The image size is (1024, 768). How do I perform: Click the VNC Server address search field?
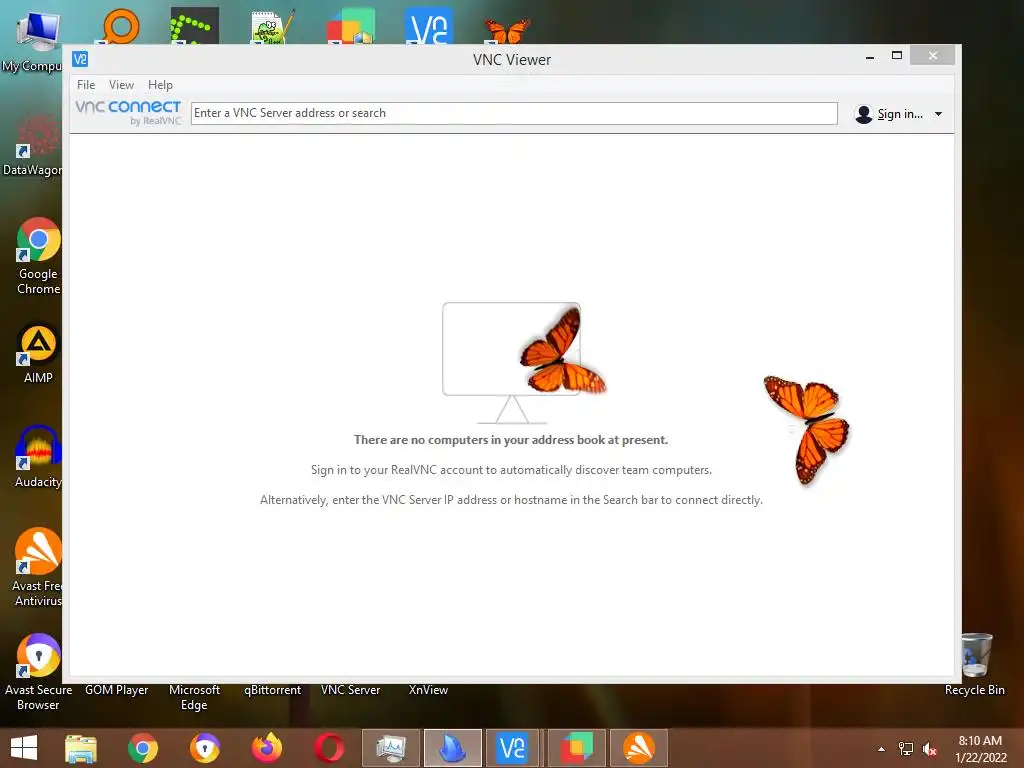click(x=514, y=113)
